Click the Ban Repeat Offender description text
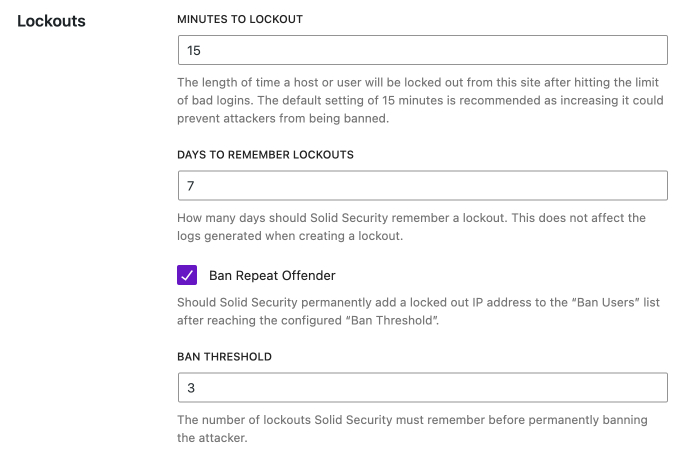The height and width of the screenshot is (471, 684). pyautogui.click(x=412, y=312)
